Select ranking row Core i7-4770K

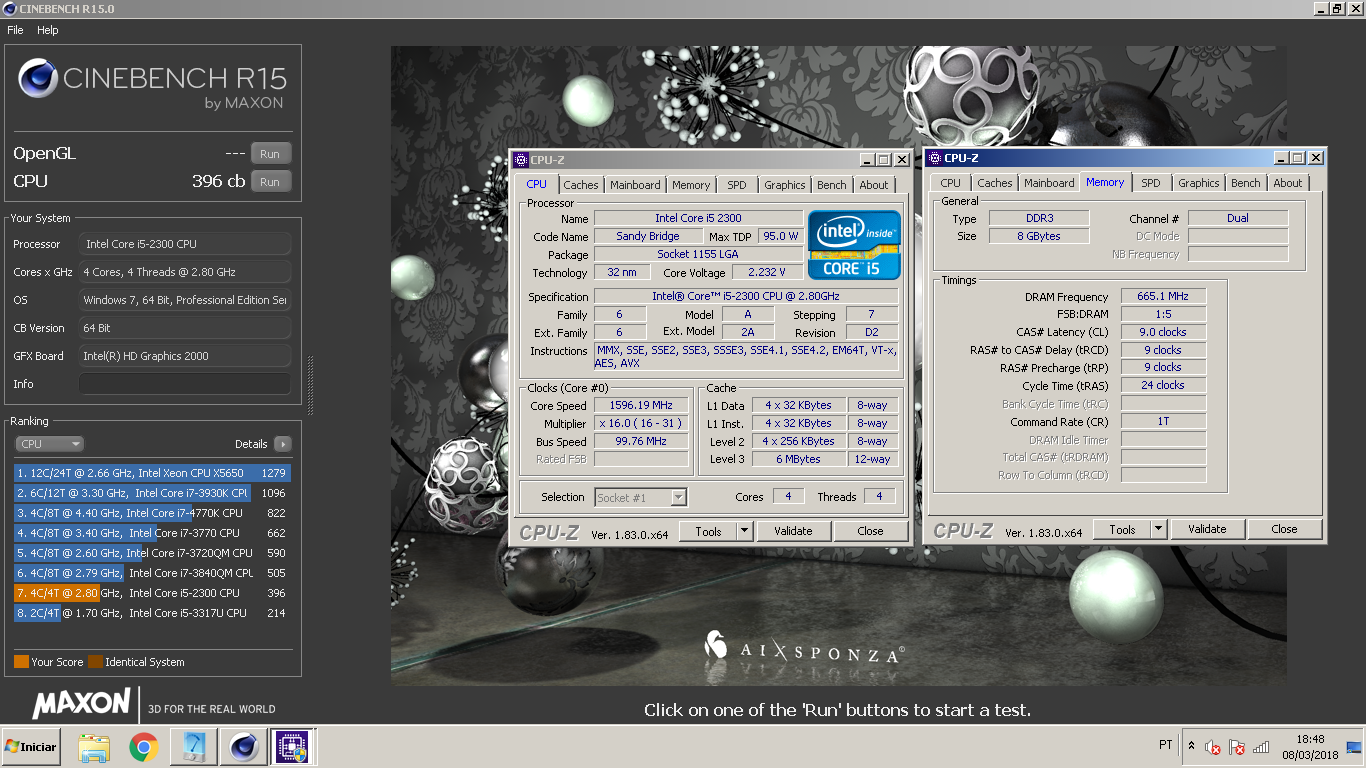[x=152, y=513]
